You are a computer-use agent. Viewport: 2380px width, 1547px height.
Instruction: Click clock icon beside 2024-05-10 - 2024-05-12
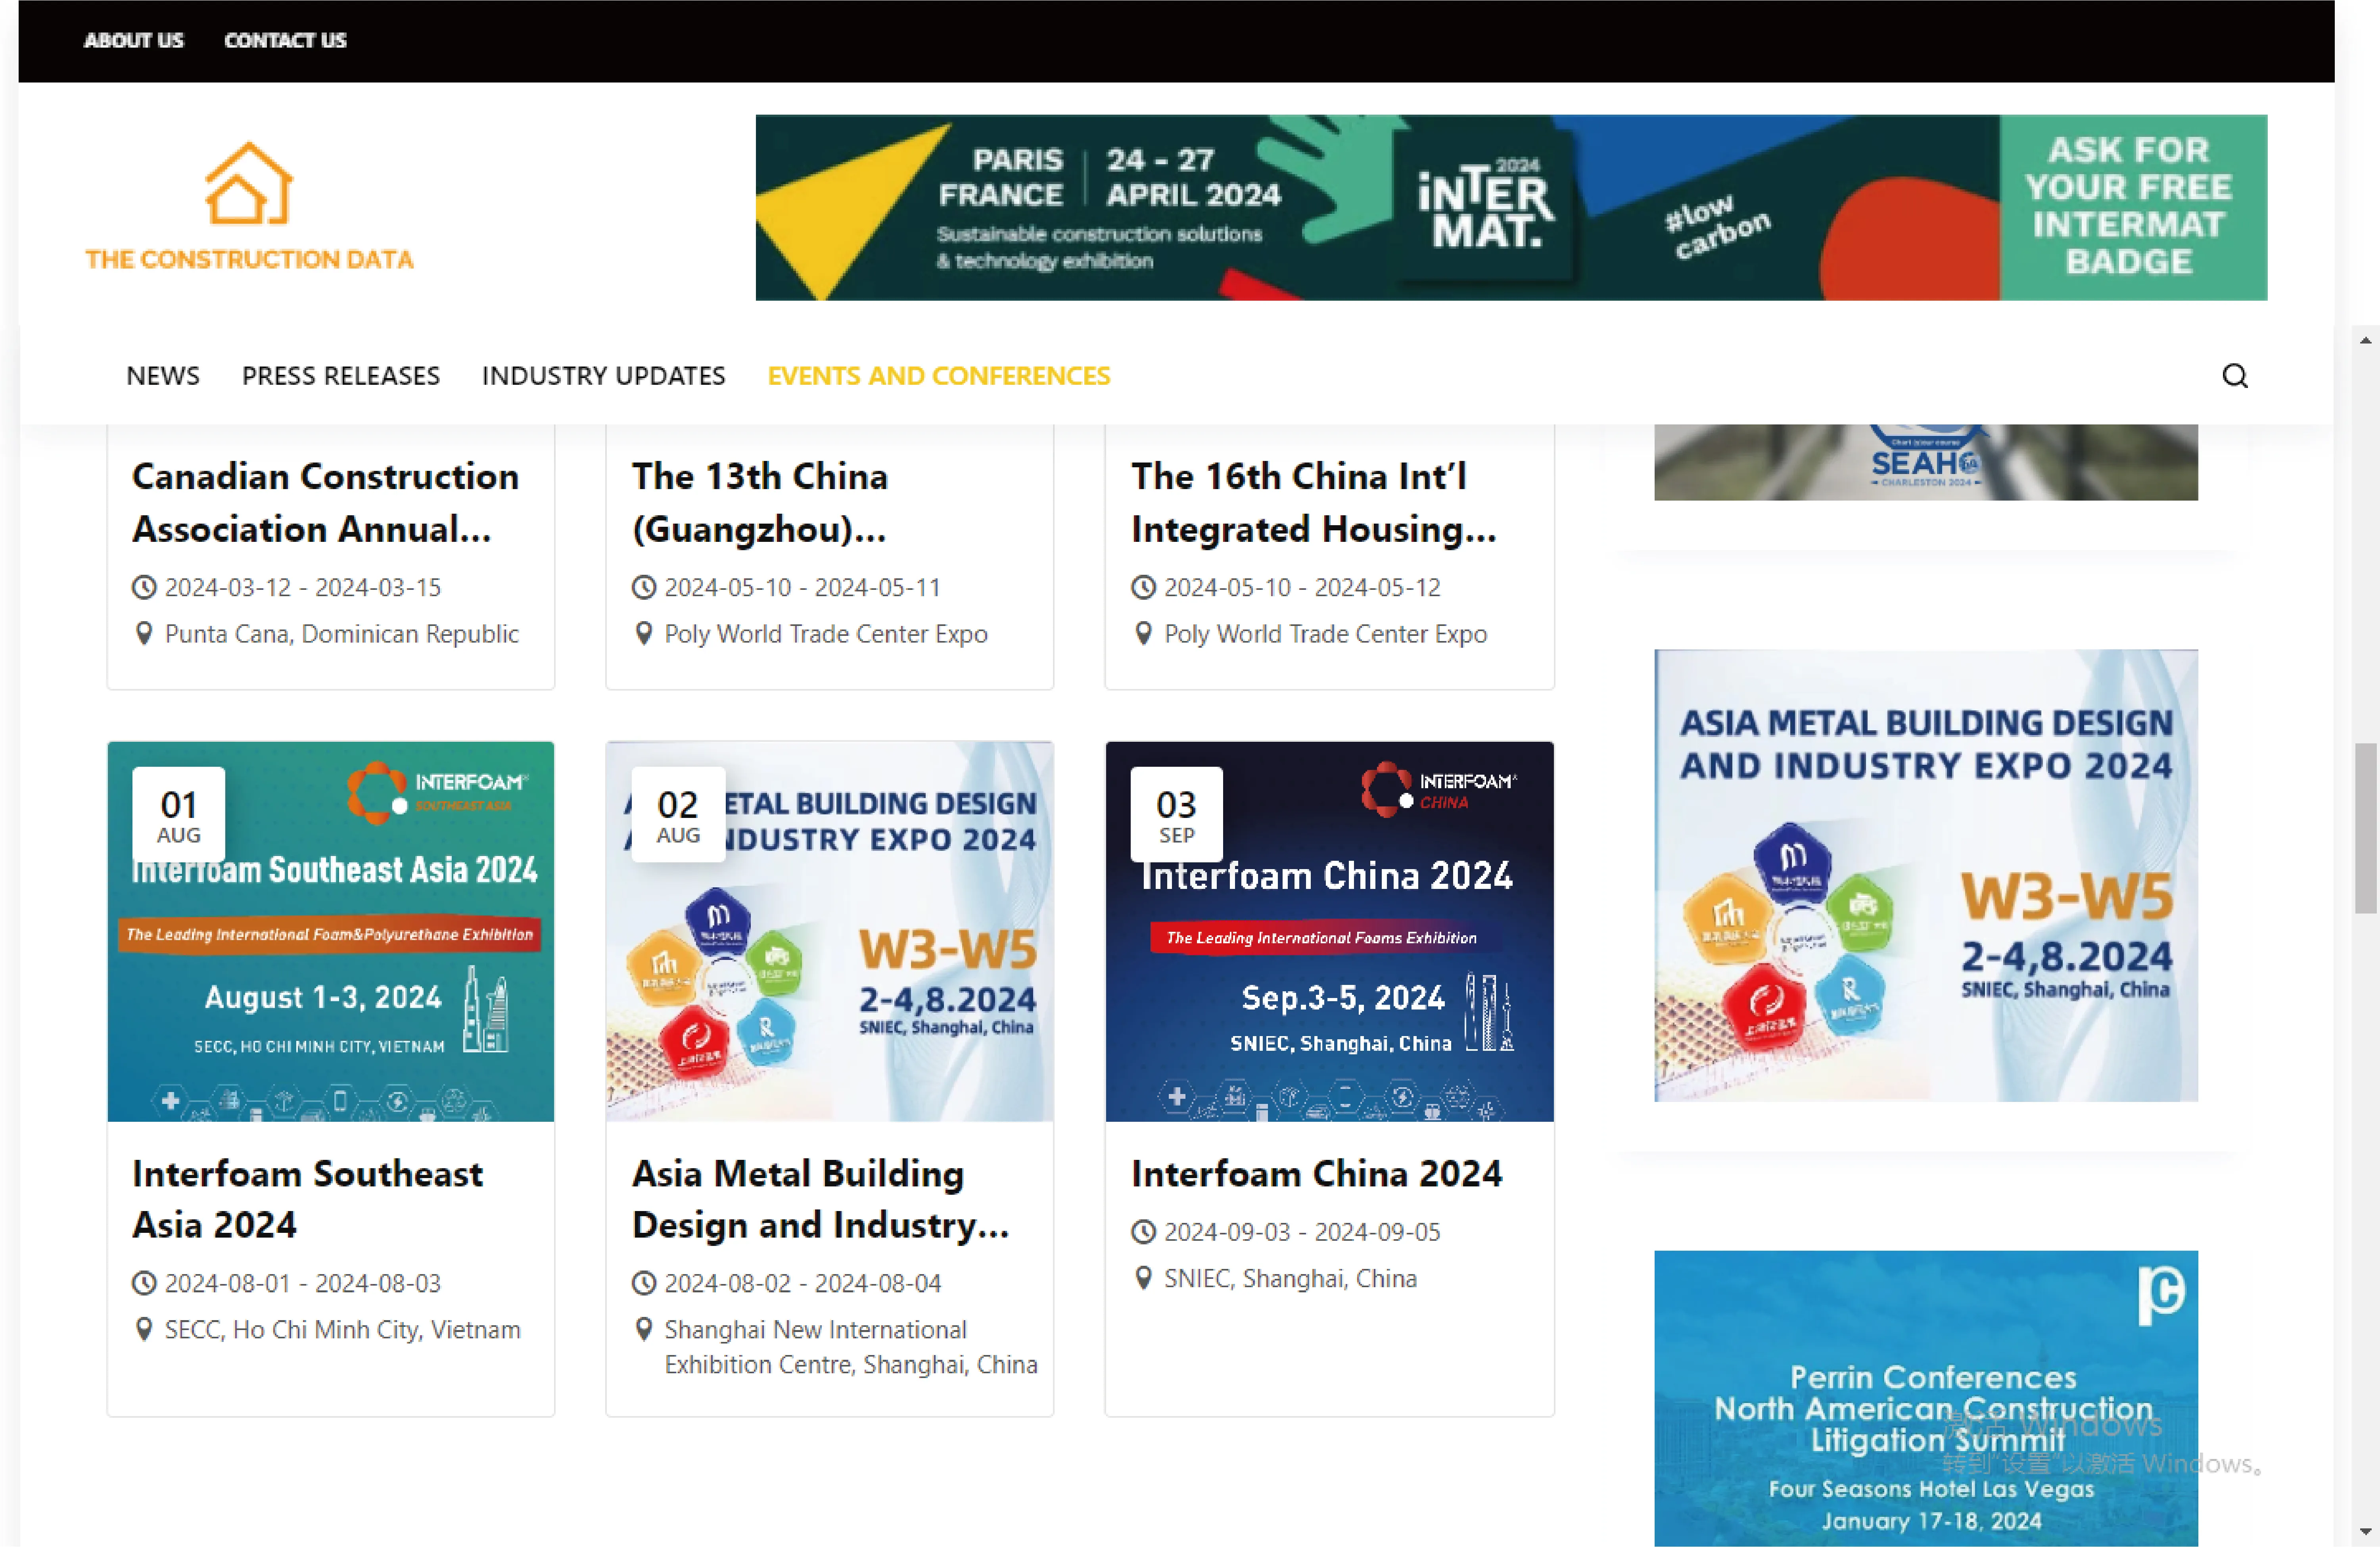tap(1143, 587)
